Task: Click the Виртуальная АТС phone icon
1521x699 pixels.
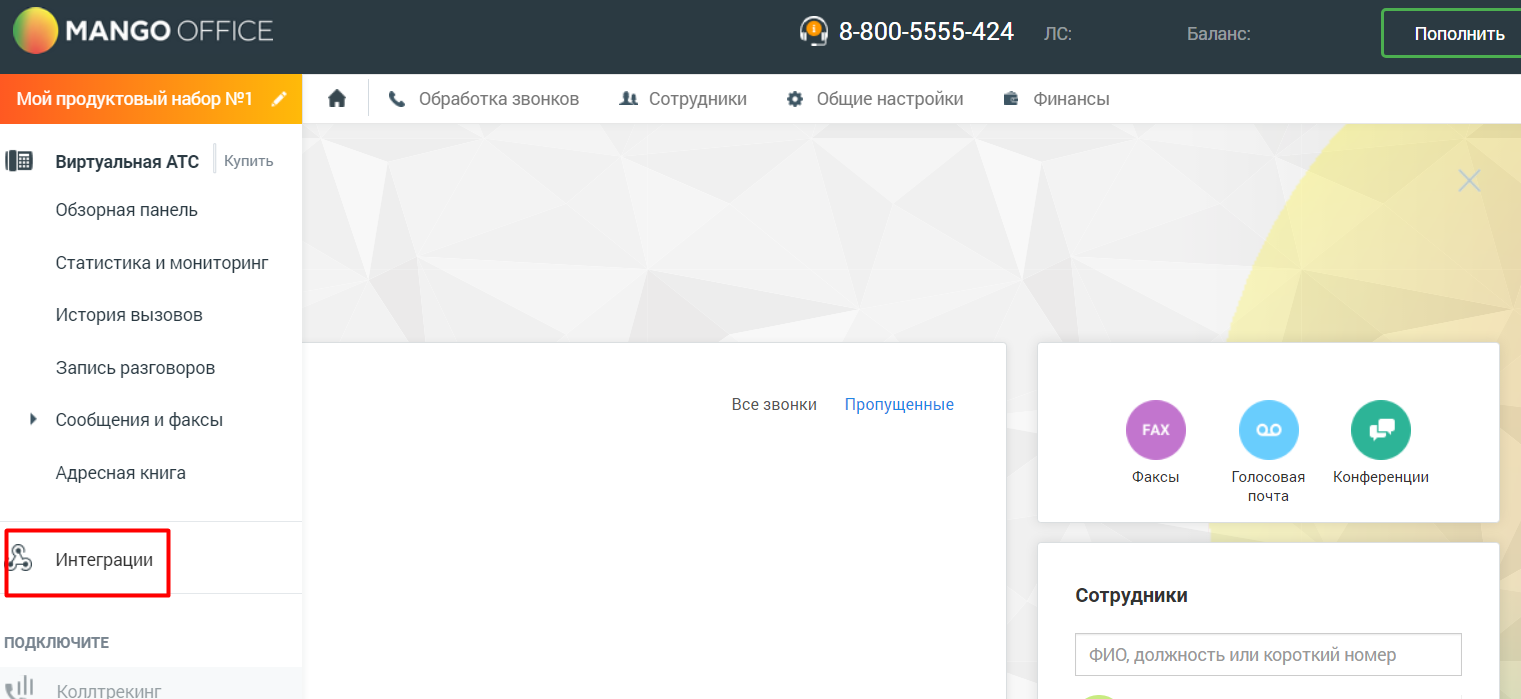Action: click(19, 161)
